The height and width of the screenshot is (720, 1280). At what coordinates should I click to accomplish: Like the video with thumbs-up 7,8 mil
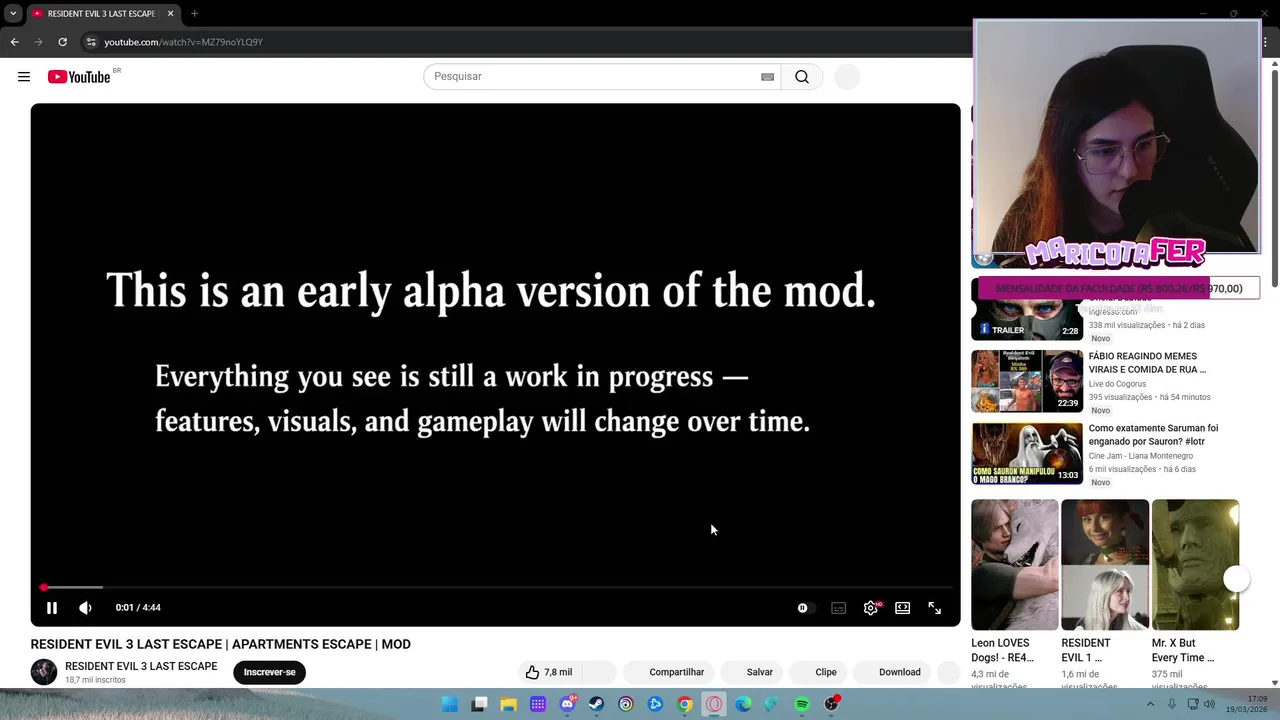[550, 672]
